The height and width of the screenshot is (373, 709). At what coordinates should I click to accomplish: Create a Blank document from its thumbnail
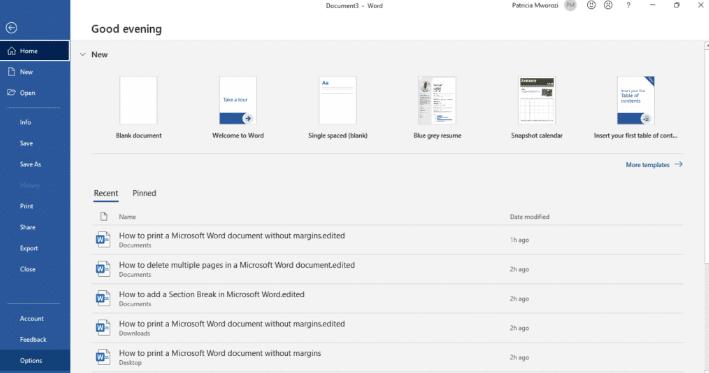[x=138, y=100]
